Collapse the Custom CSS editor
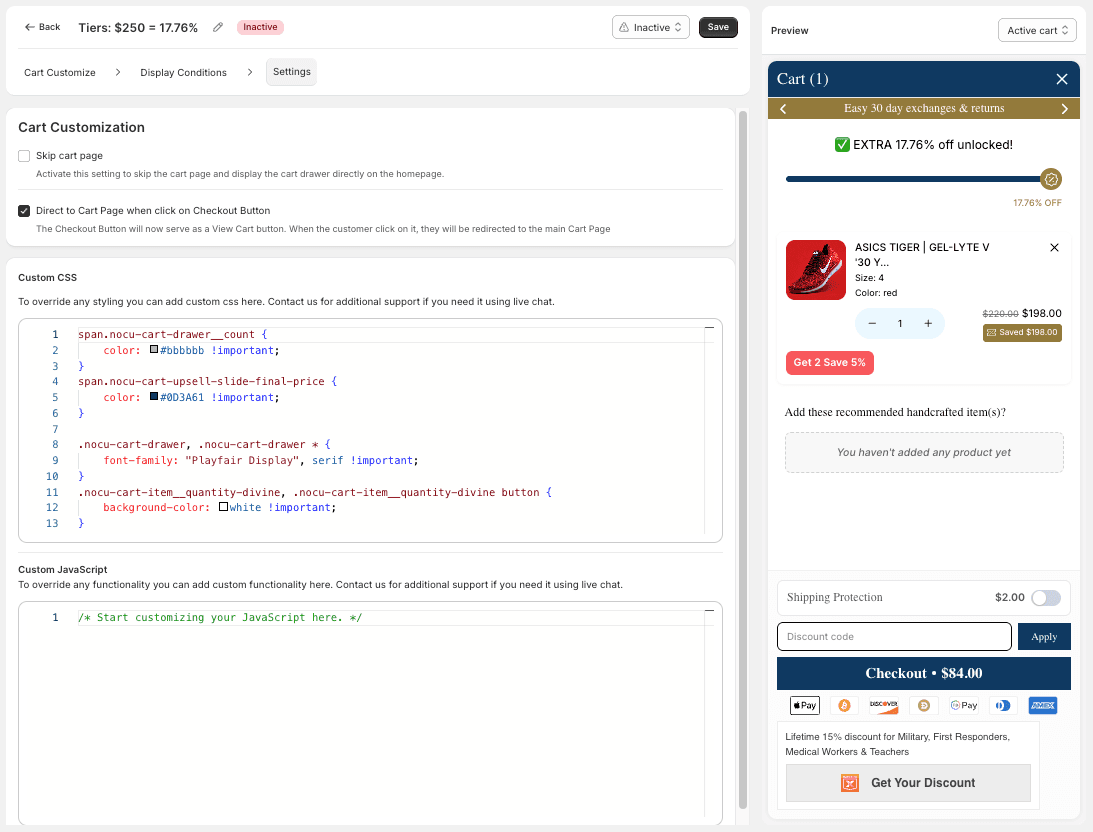Image resolution: width=1093 pixels, height=832 pixels. [x=709, y=327]
